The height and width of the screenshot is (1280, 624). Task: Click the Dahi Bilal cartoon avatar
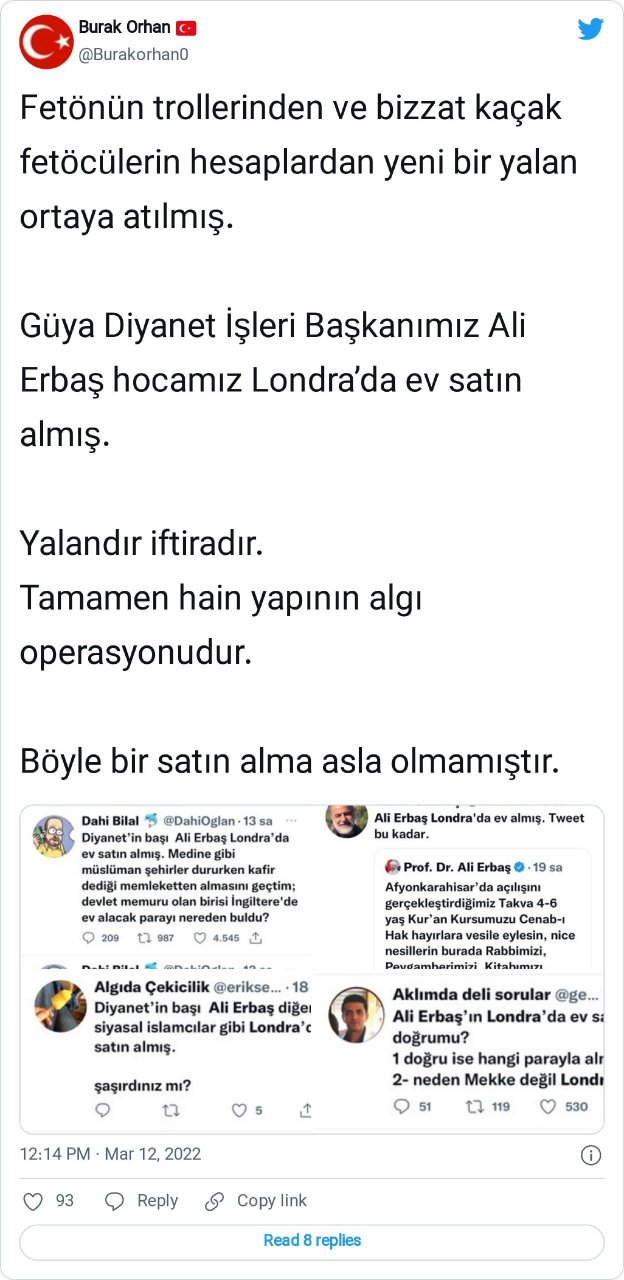(x=53, y=837)
